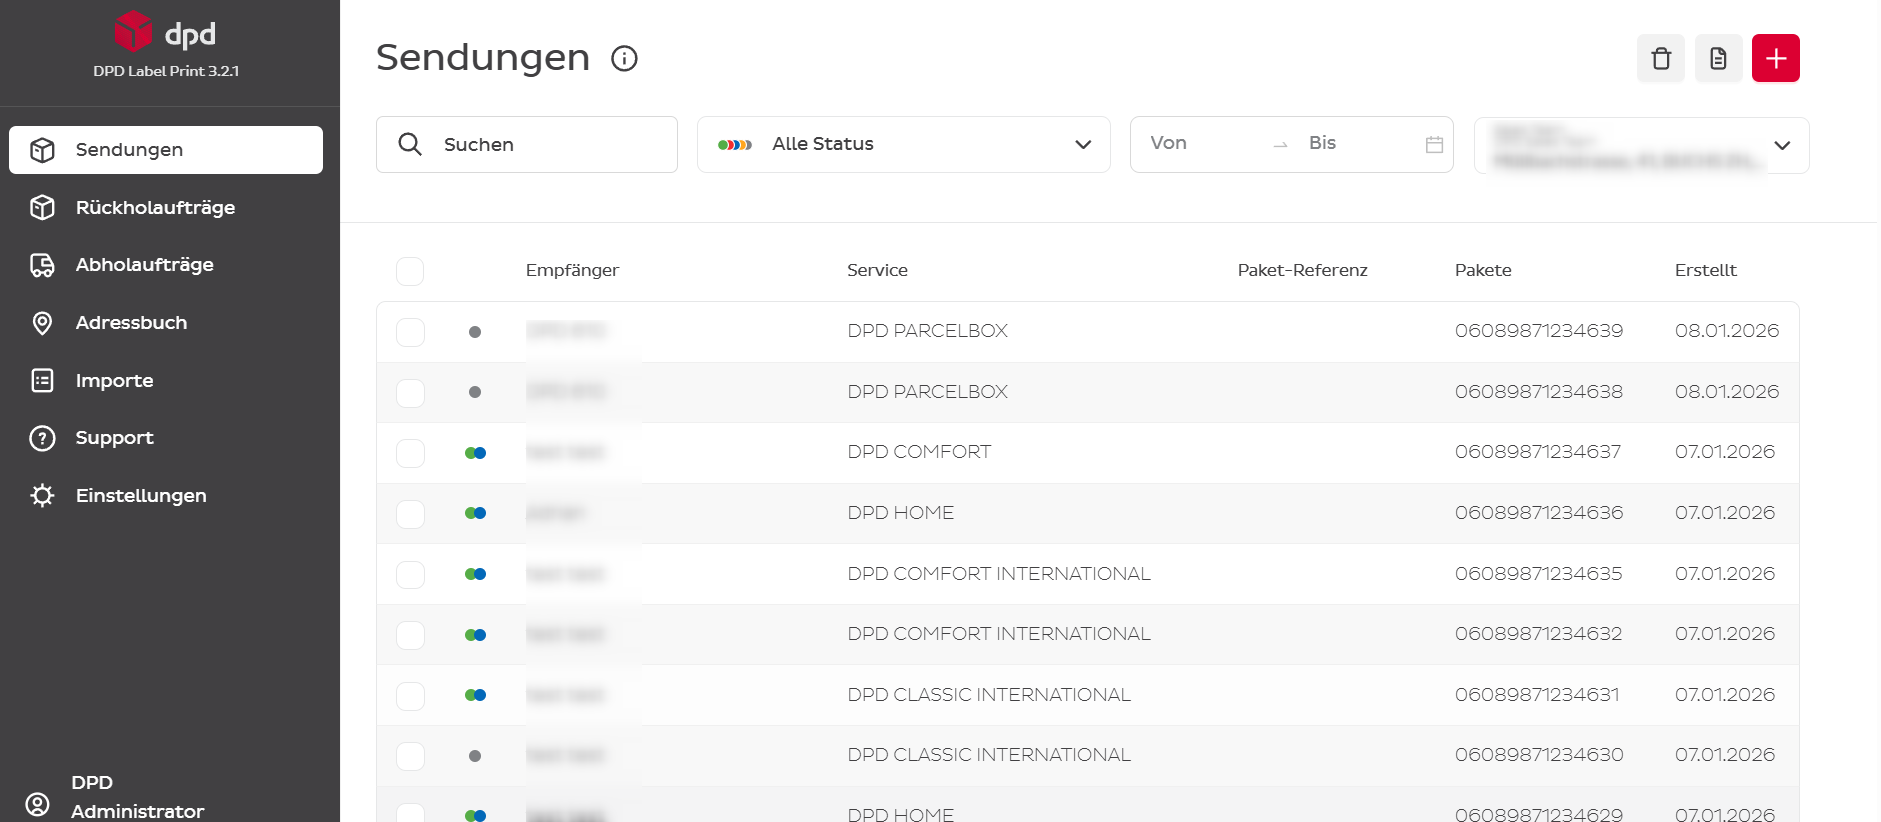The width and height of the screenshot is (1881, 822).
Task: Click date 08.01.2026 for parcel 06089871234638
Action: (x=1727, y=392)
